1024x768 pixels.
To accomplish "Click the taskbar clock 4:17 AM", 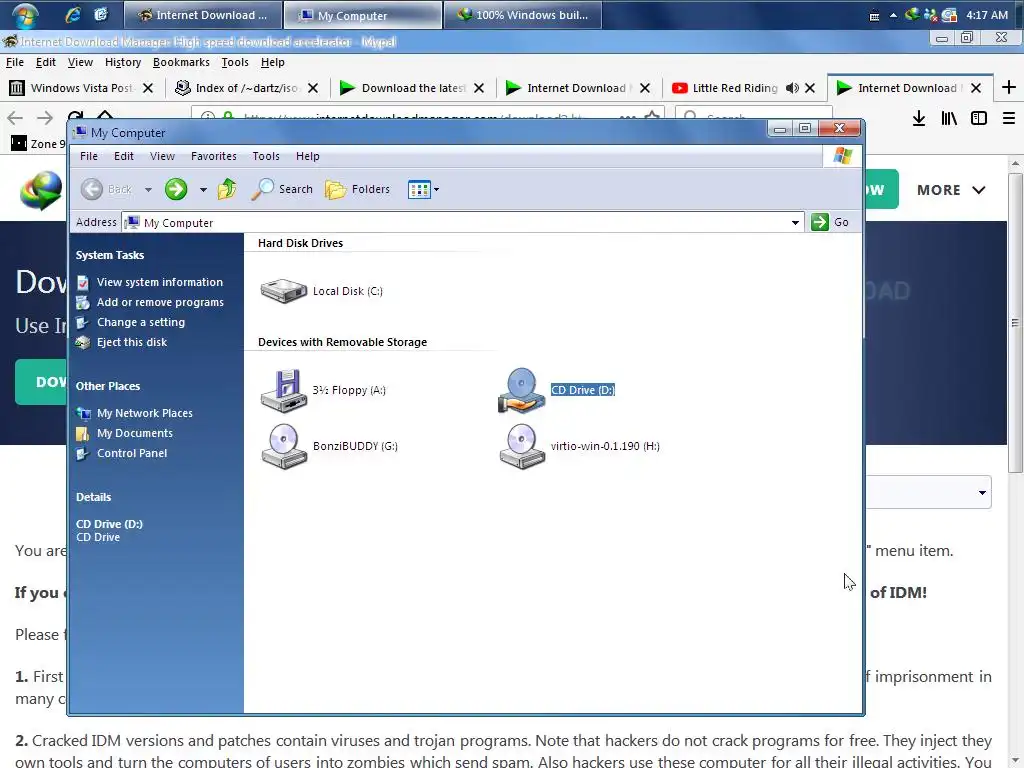I will (x=987, y=15).
